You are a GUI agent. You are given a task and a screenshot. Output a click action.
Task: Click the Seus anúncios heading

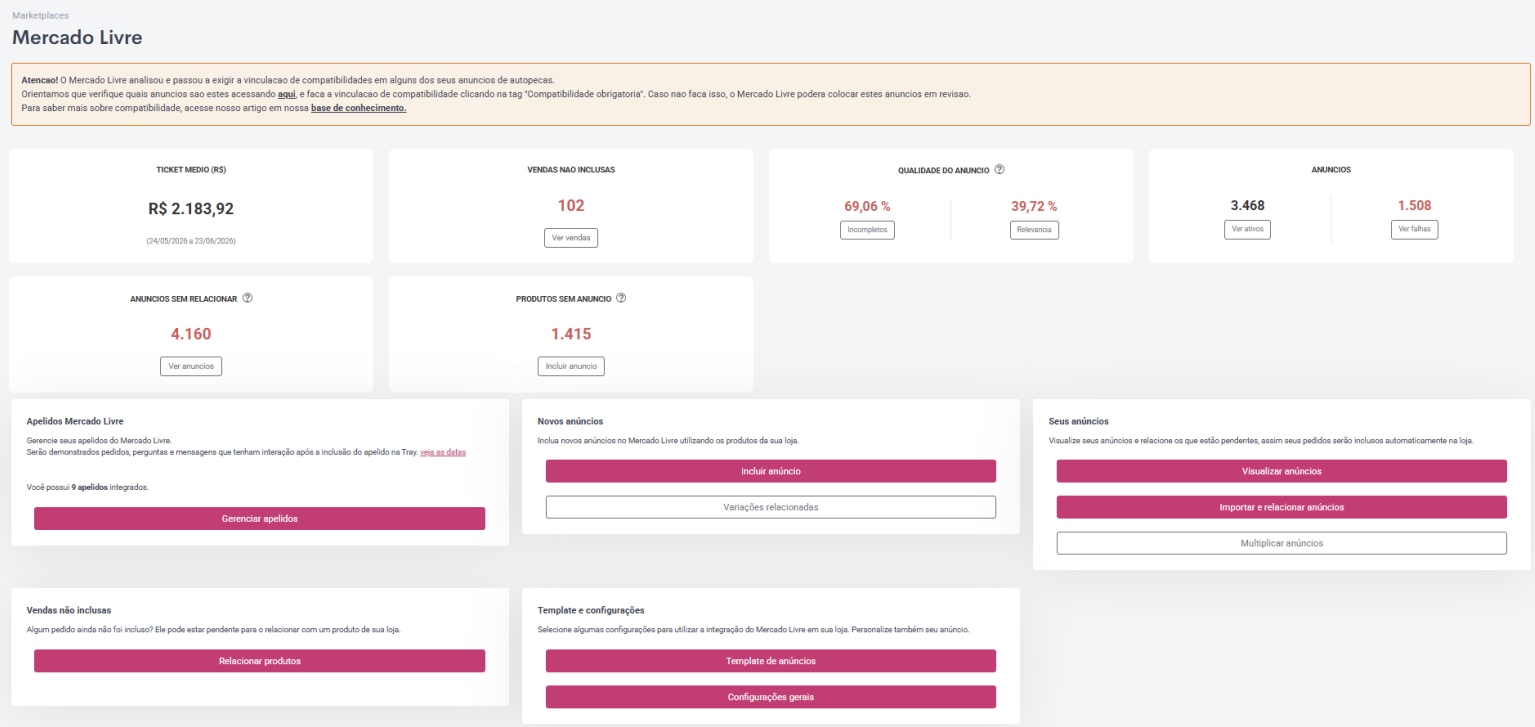point(1078,422)
